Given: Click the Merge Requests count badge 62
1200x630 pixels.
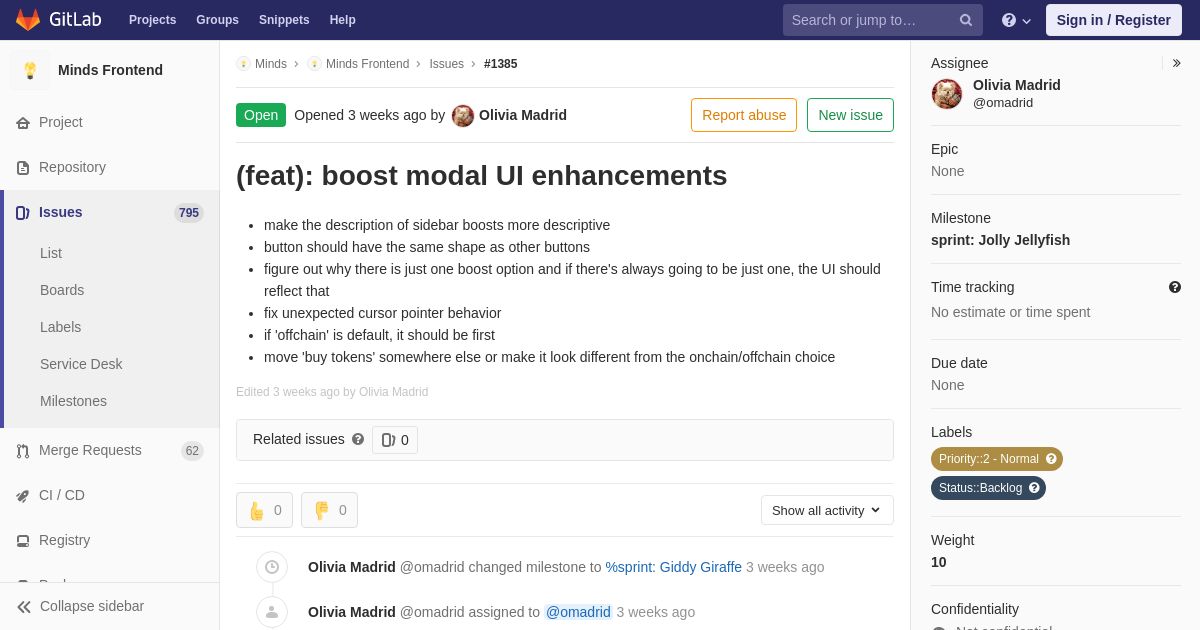Looking at the screenshot, I should (x=192, y=451).
